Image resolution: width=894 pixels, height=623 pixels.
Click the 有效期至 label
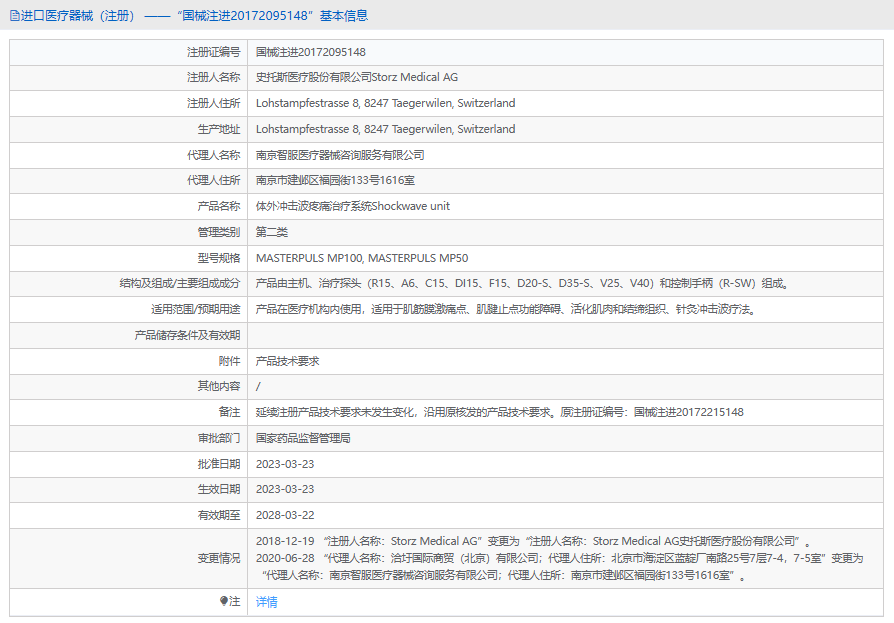(x=219, y=515)
